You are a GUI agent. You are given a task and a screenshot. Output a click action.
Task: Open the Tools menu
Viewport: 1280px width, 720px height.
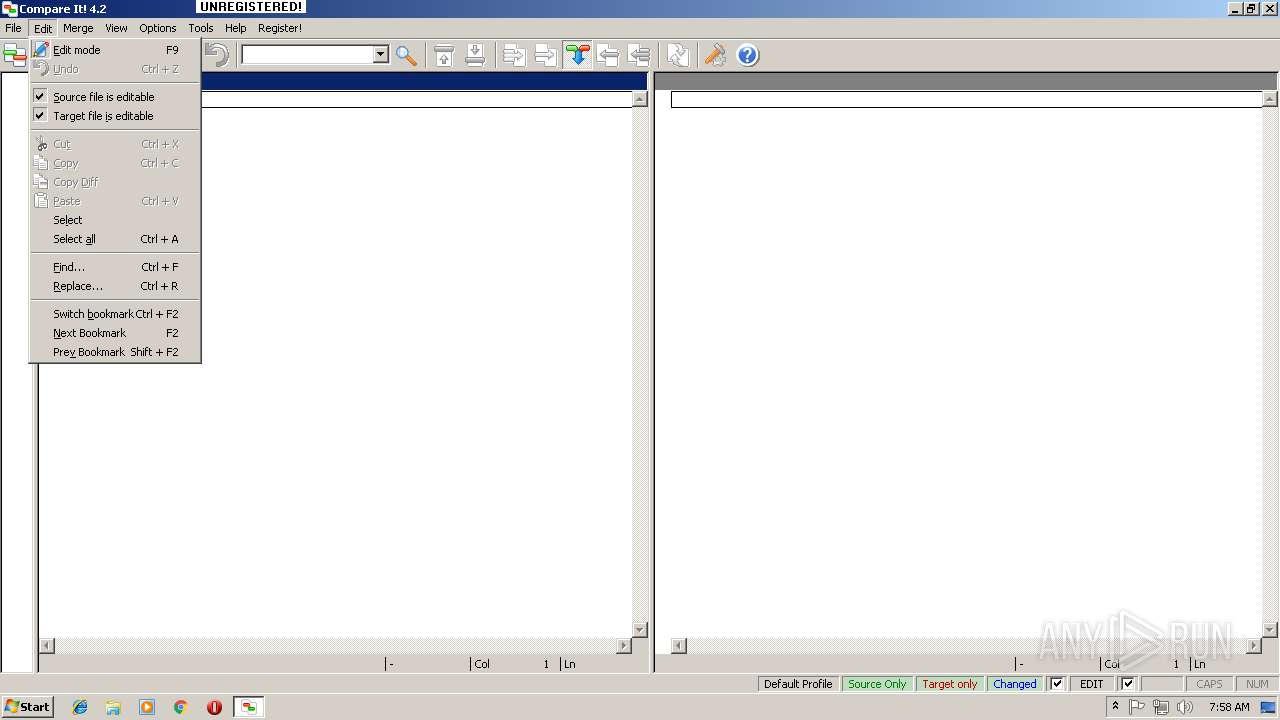(x=201, y=28)
